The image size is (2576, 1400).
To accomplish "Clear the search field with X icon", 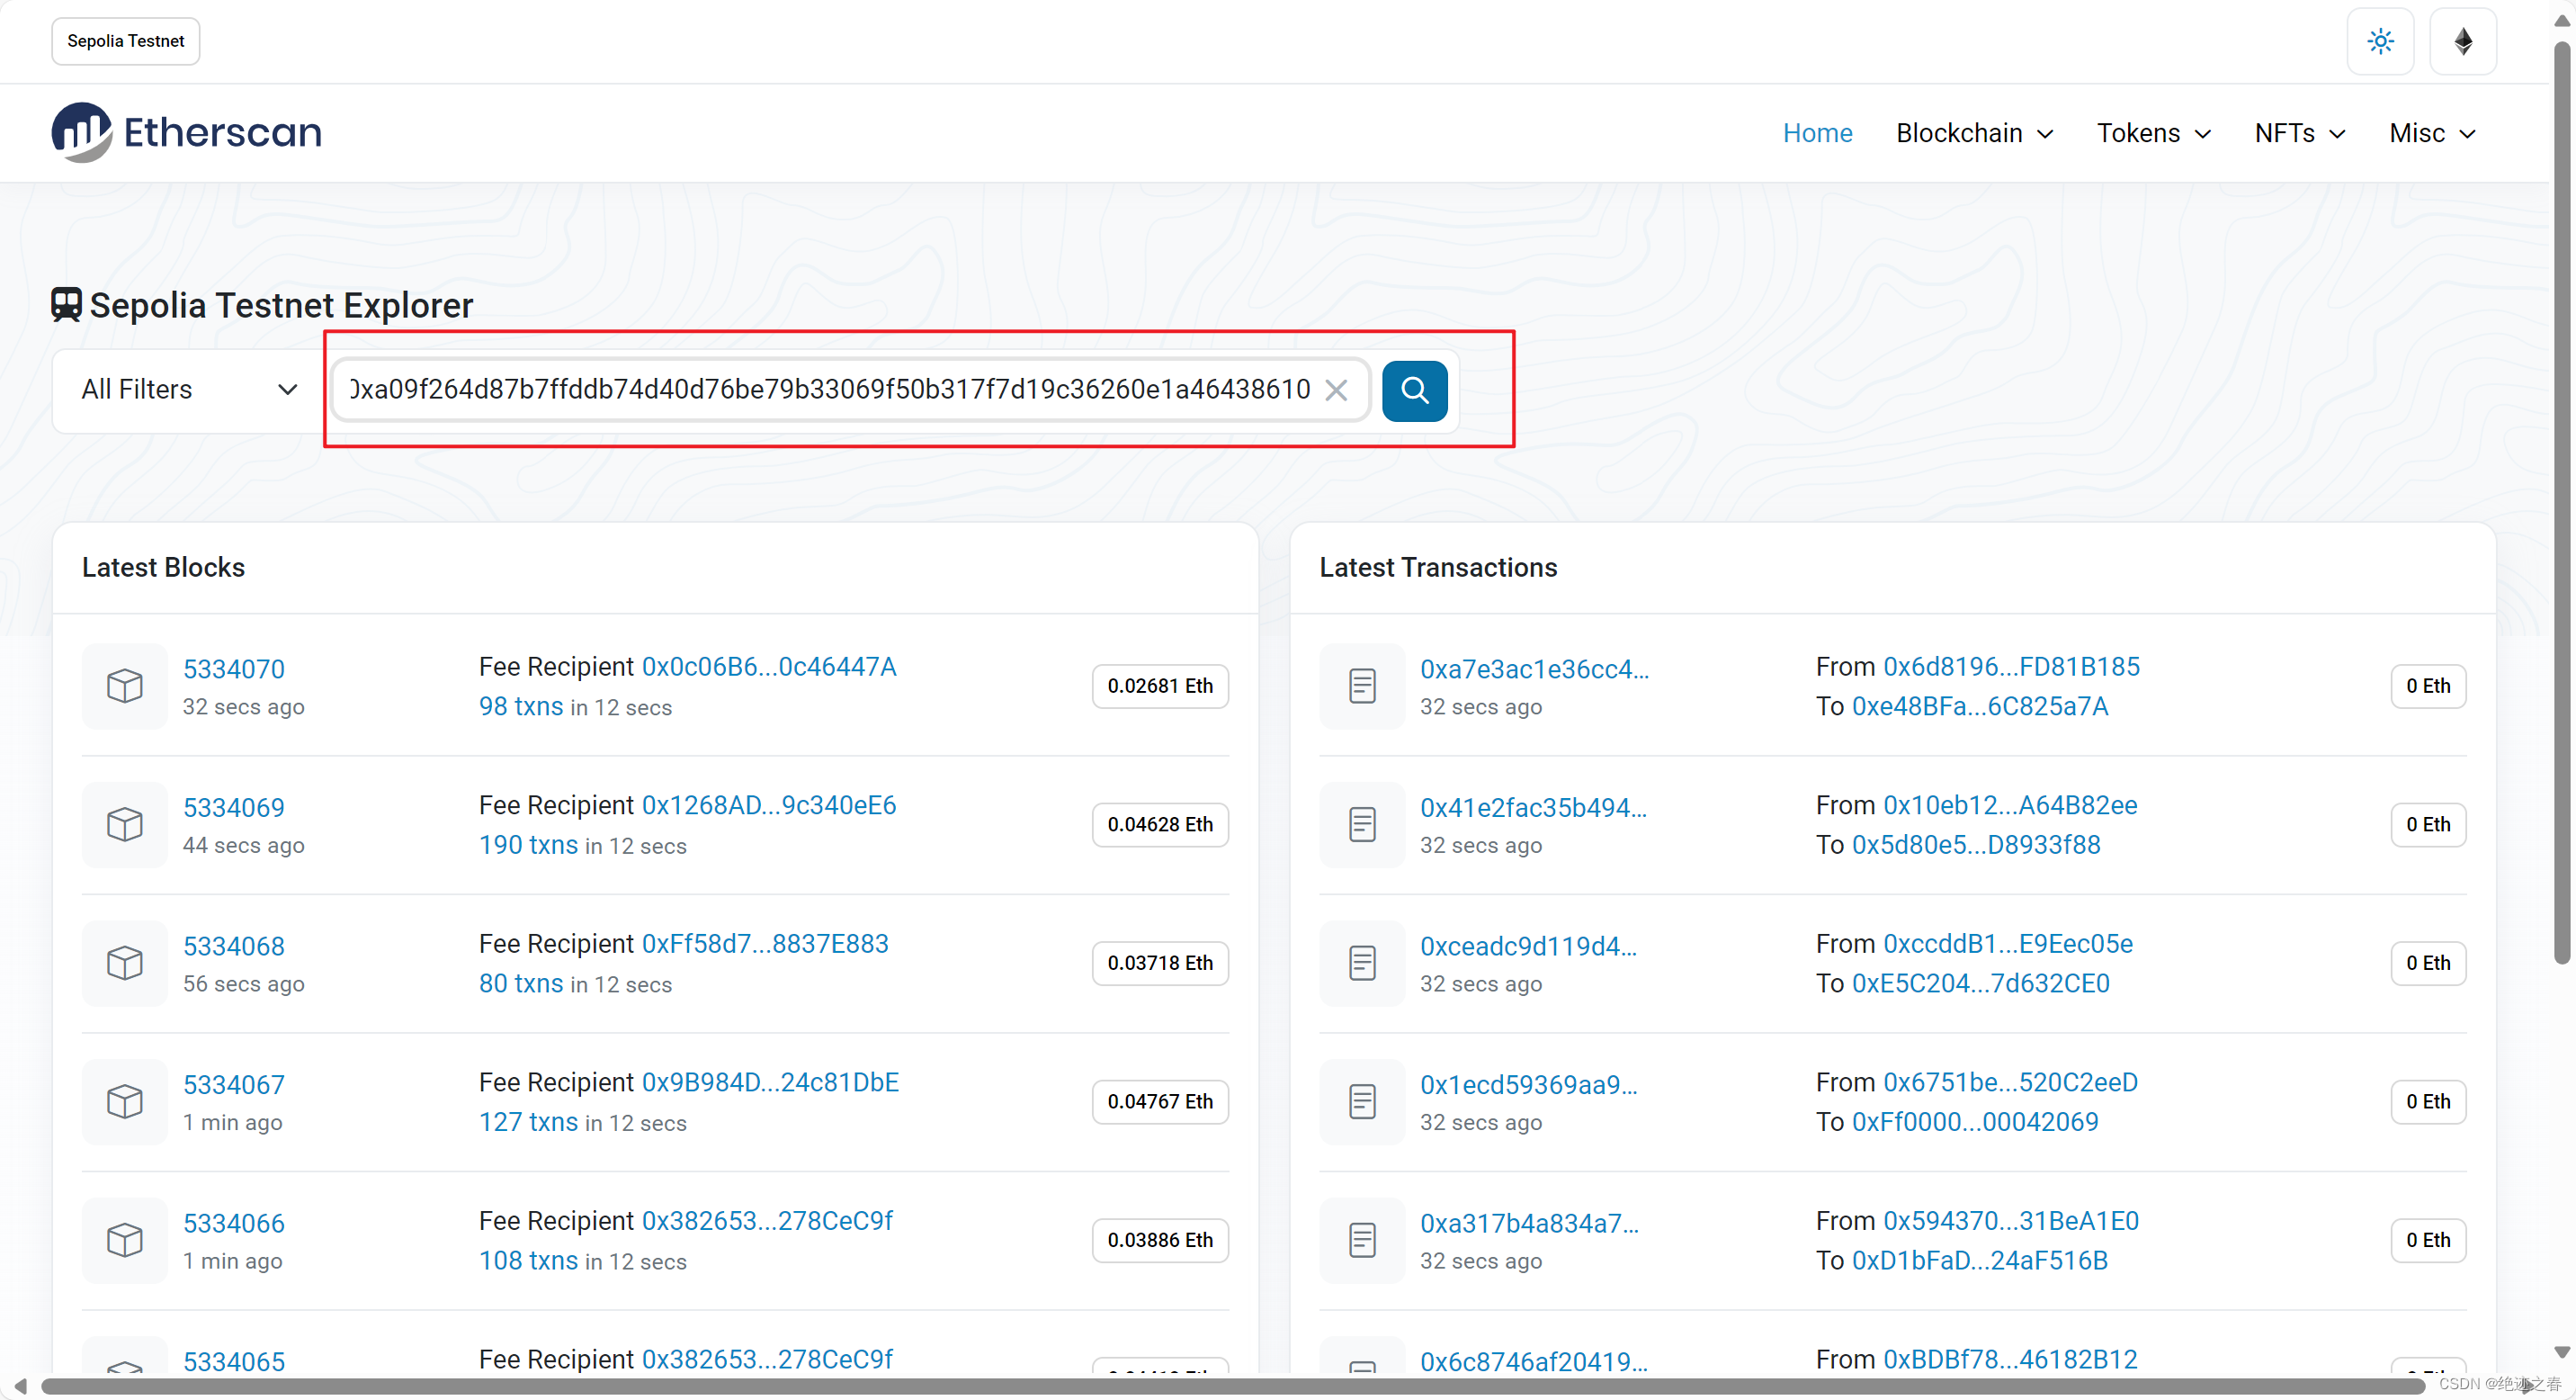I will tap(1336, 390).
